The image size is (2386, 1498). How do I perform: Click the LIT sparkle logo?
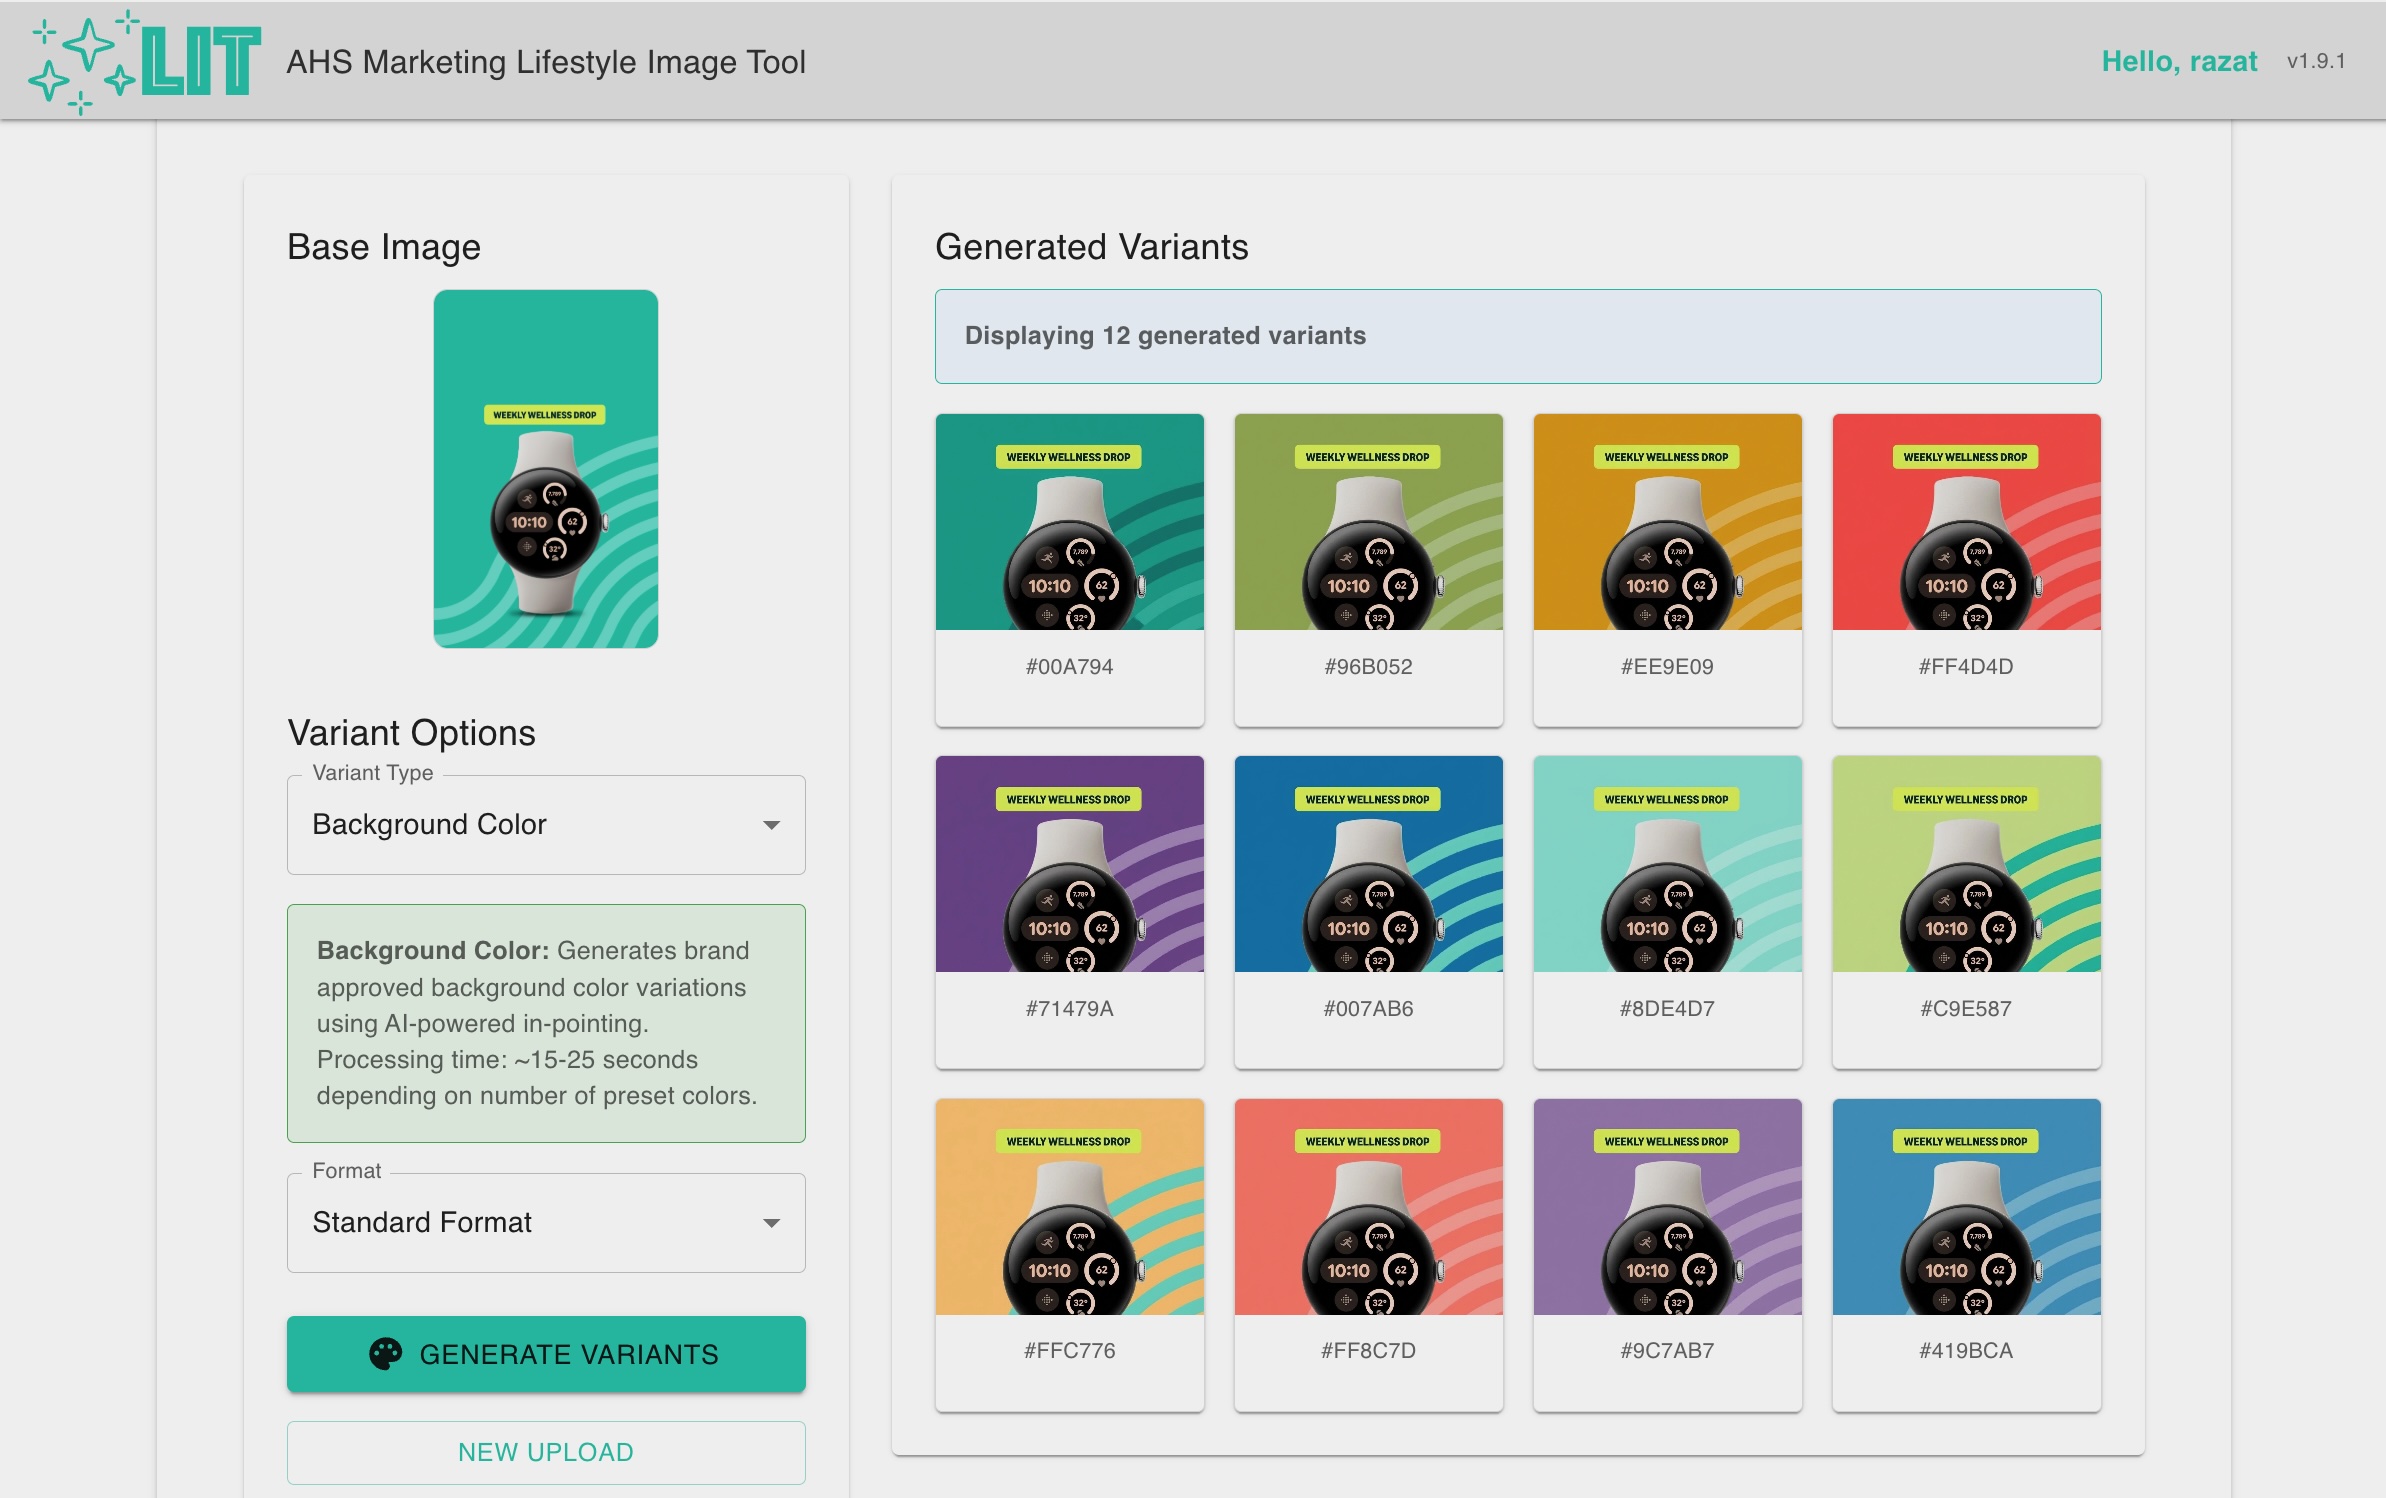145,62
